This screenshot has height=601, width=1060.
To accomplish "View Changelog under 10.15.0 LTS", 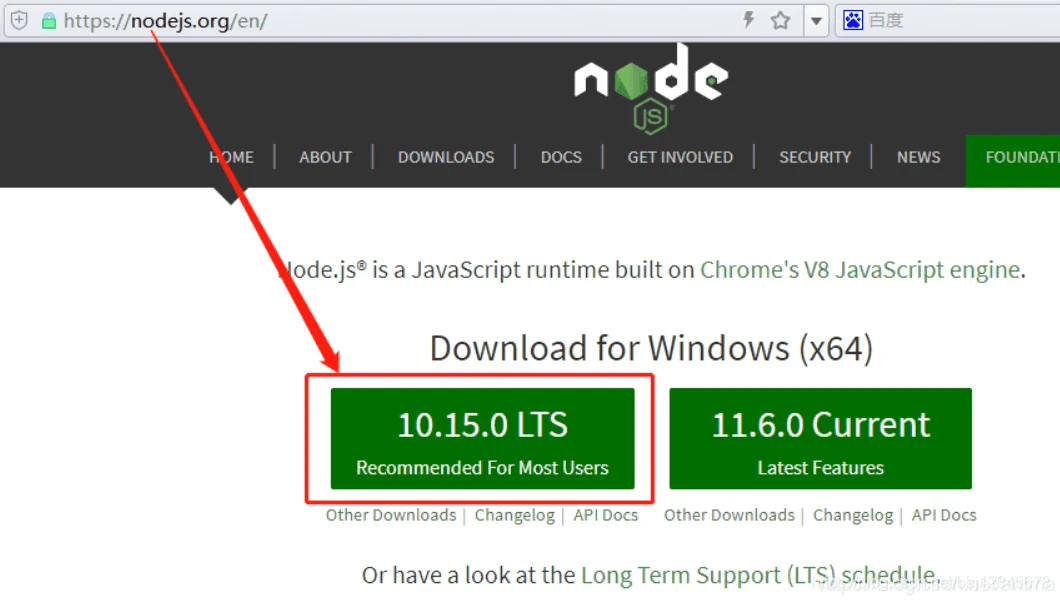I will (514, 515).
